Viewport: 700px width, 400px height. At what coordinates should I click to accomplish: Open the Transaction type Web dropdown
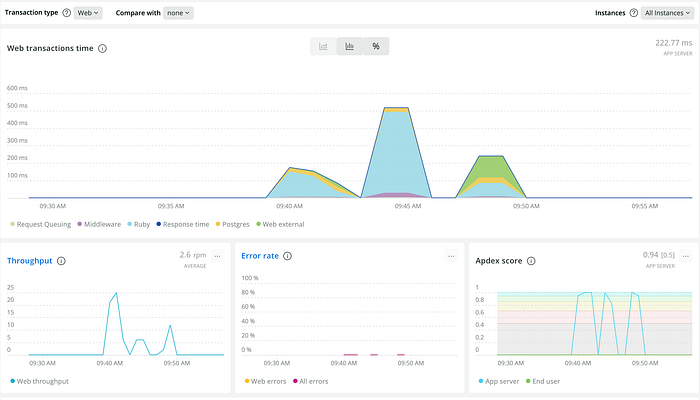[88, 13]
